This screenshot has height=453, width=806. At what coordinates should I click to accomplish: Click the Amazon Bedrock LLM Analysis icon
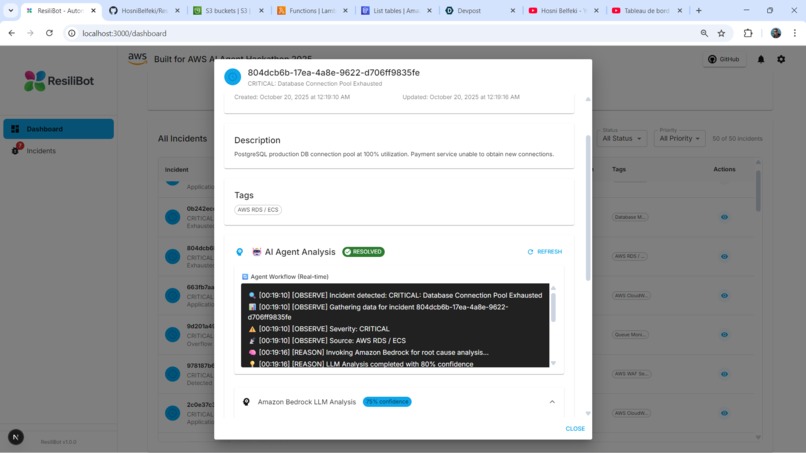click(246, 402)
